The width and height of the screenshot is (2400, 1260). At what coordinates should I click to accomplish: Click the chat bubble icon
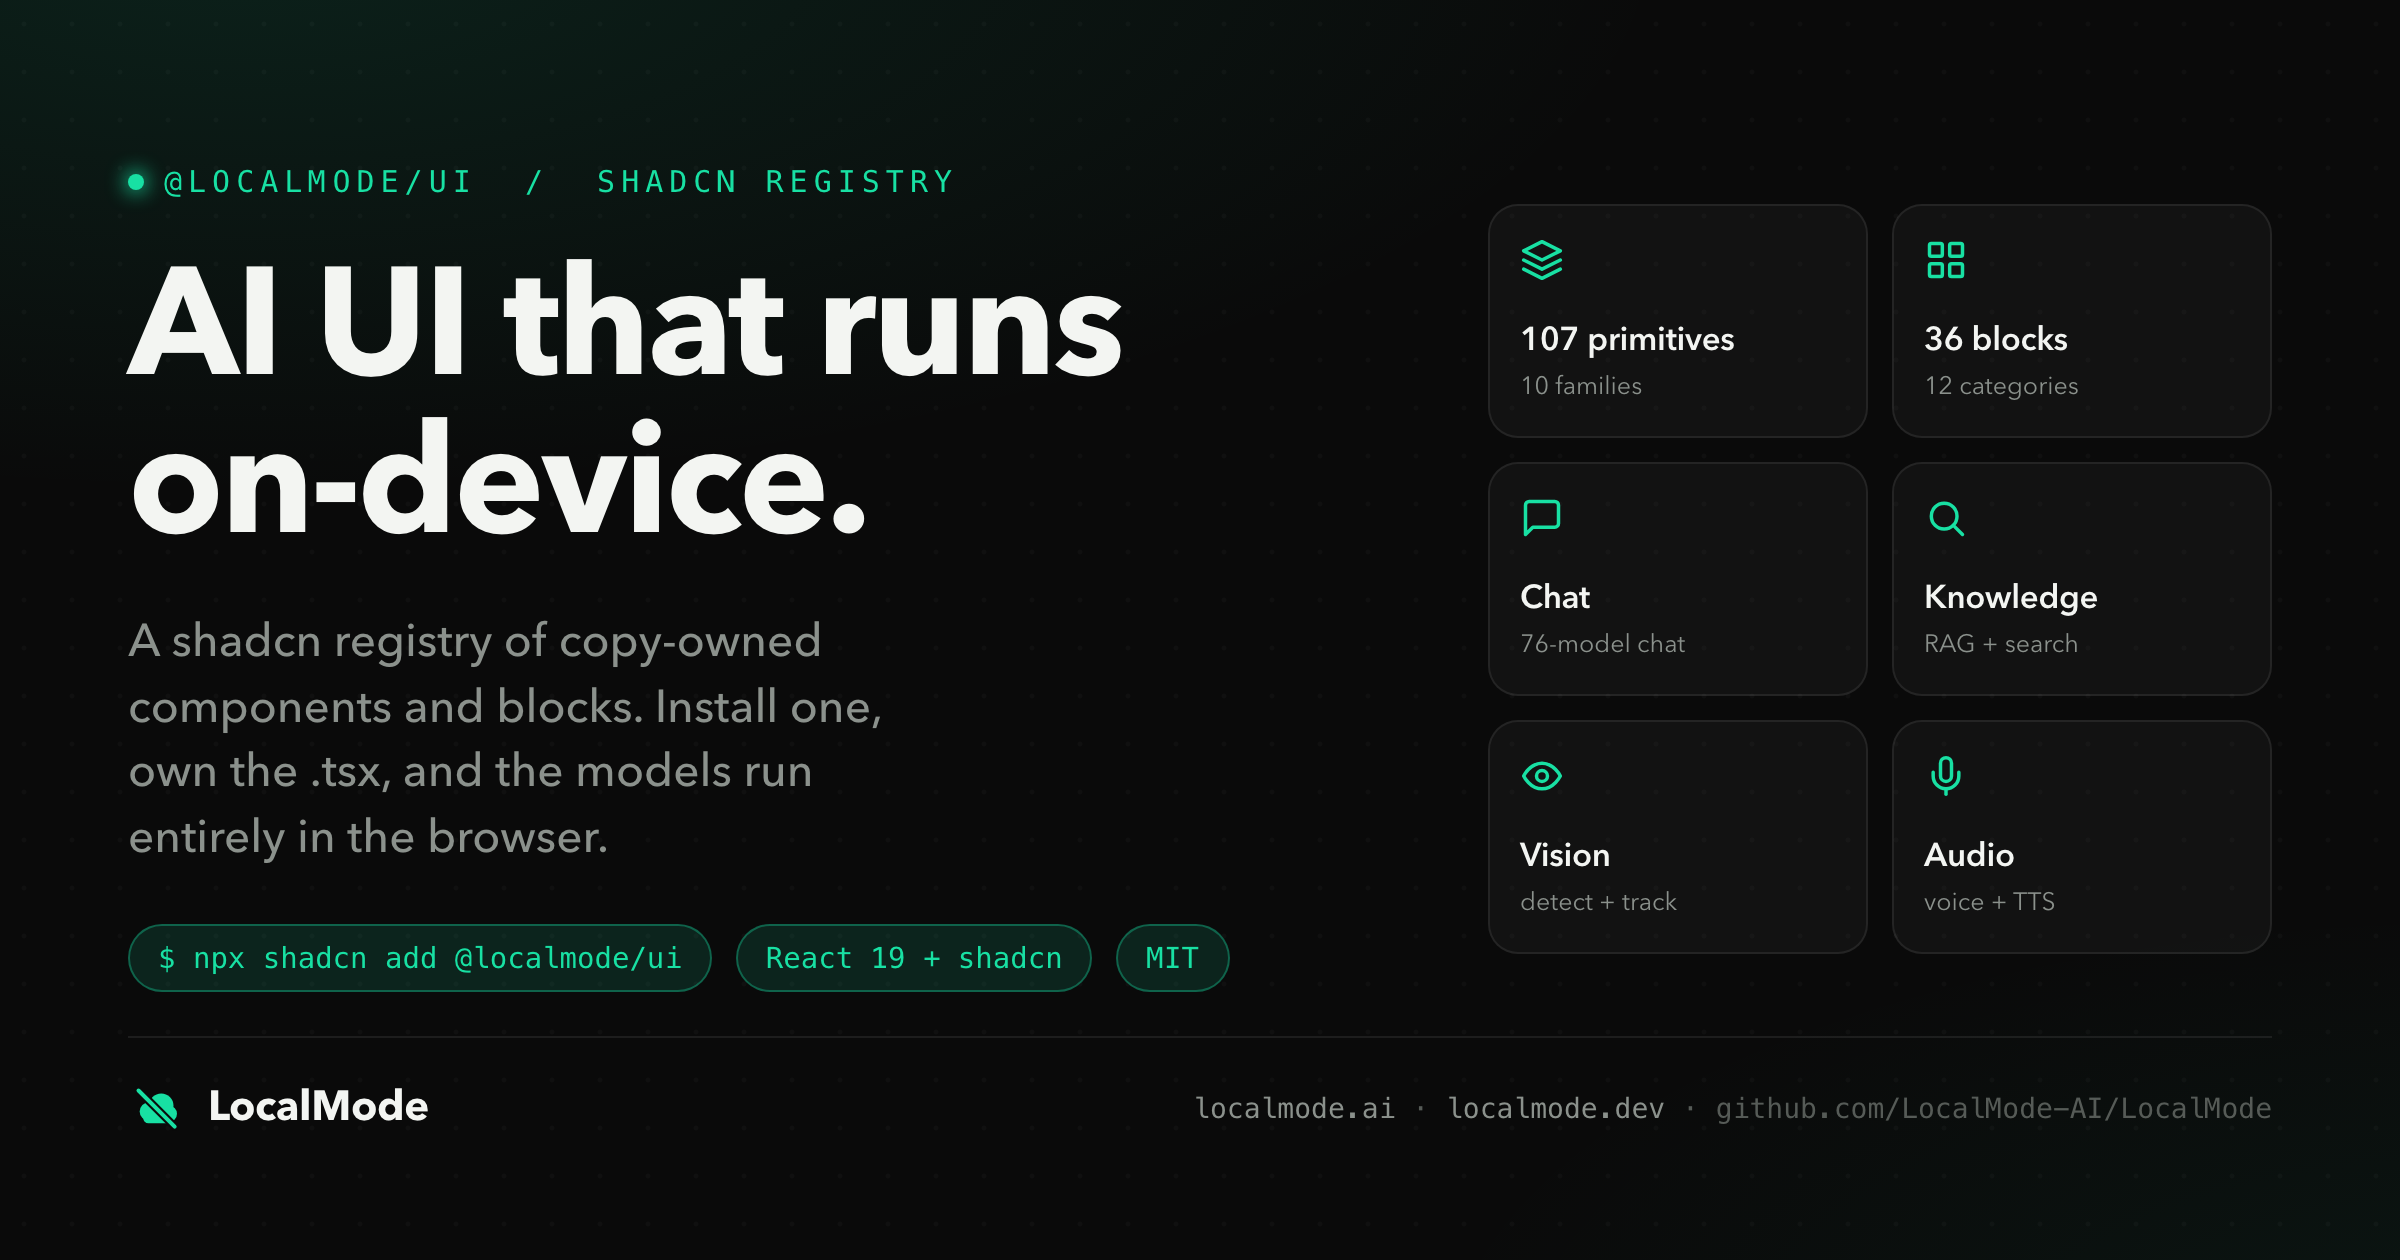coord(1541,518)
